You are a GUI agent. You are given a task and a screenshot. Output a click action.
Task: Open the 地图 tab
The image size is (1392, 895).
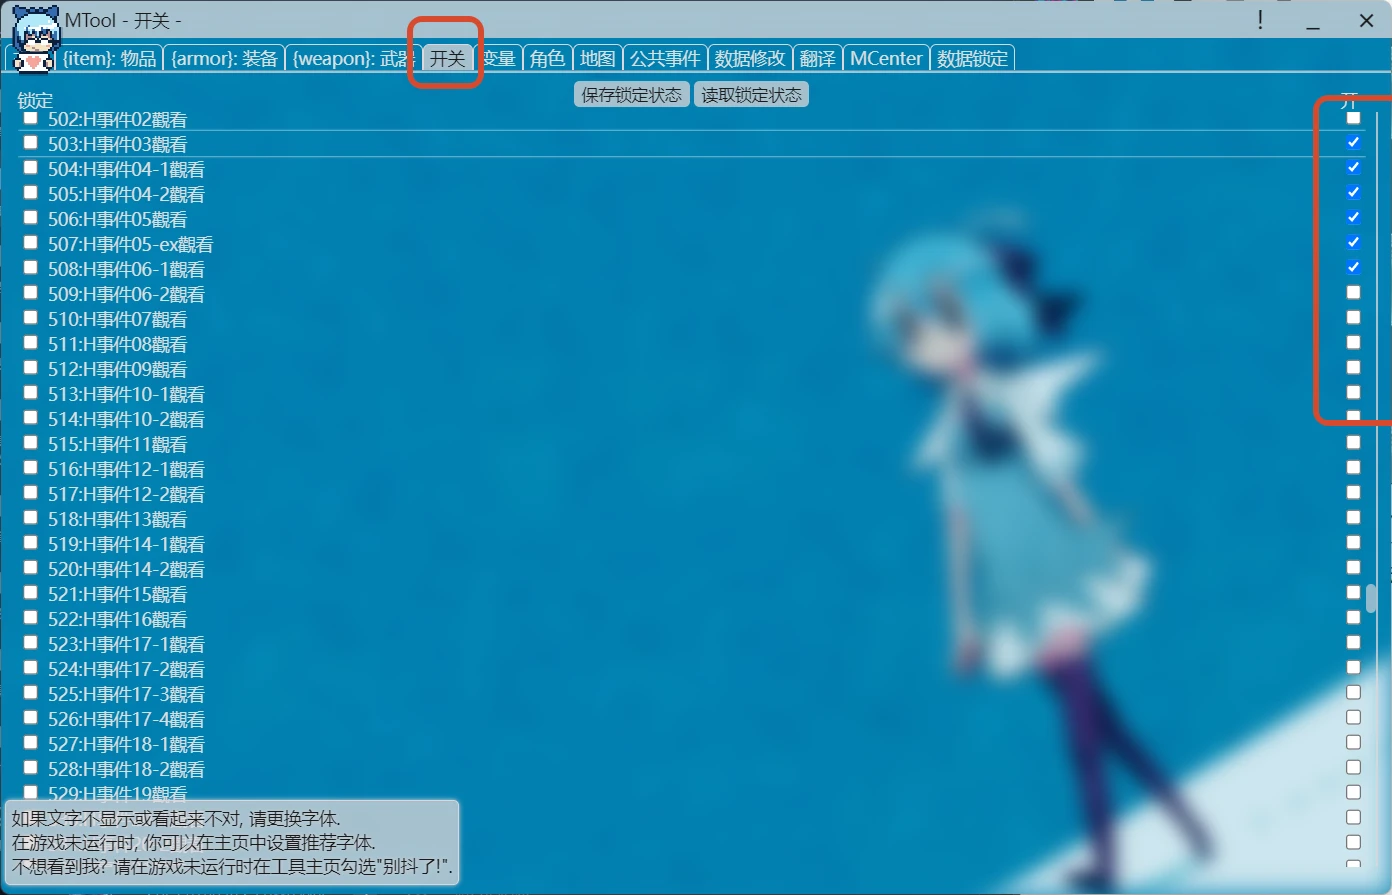(x=598, y=58)
